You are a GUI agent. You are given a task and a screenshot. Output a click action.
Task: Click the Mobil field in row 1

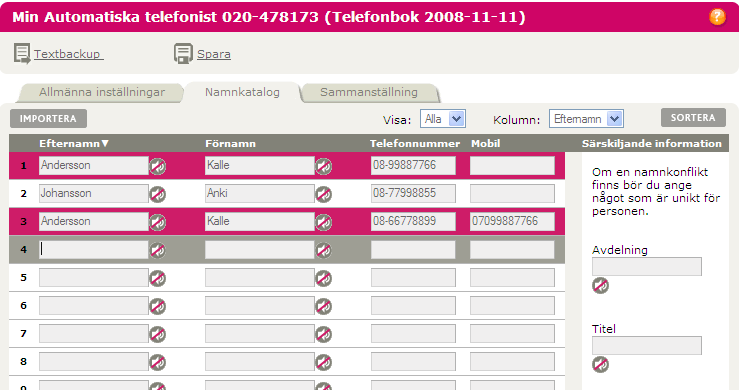[512, 166]
